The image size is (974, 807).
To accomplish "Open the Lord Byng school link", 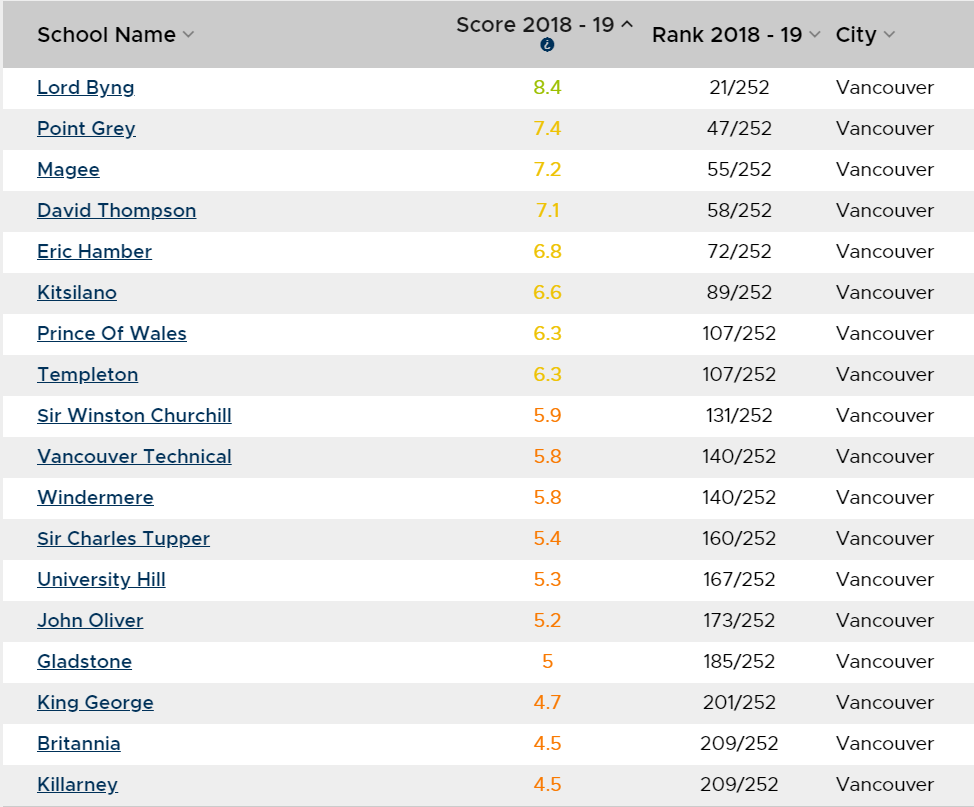I will point(86,88).
